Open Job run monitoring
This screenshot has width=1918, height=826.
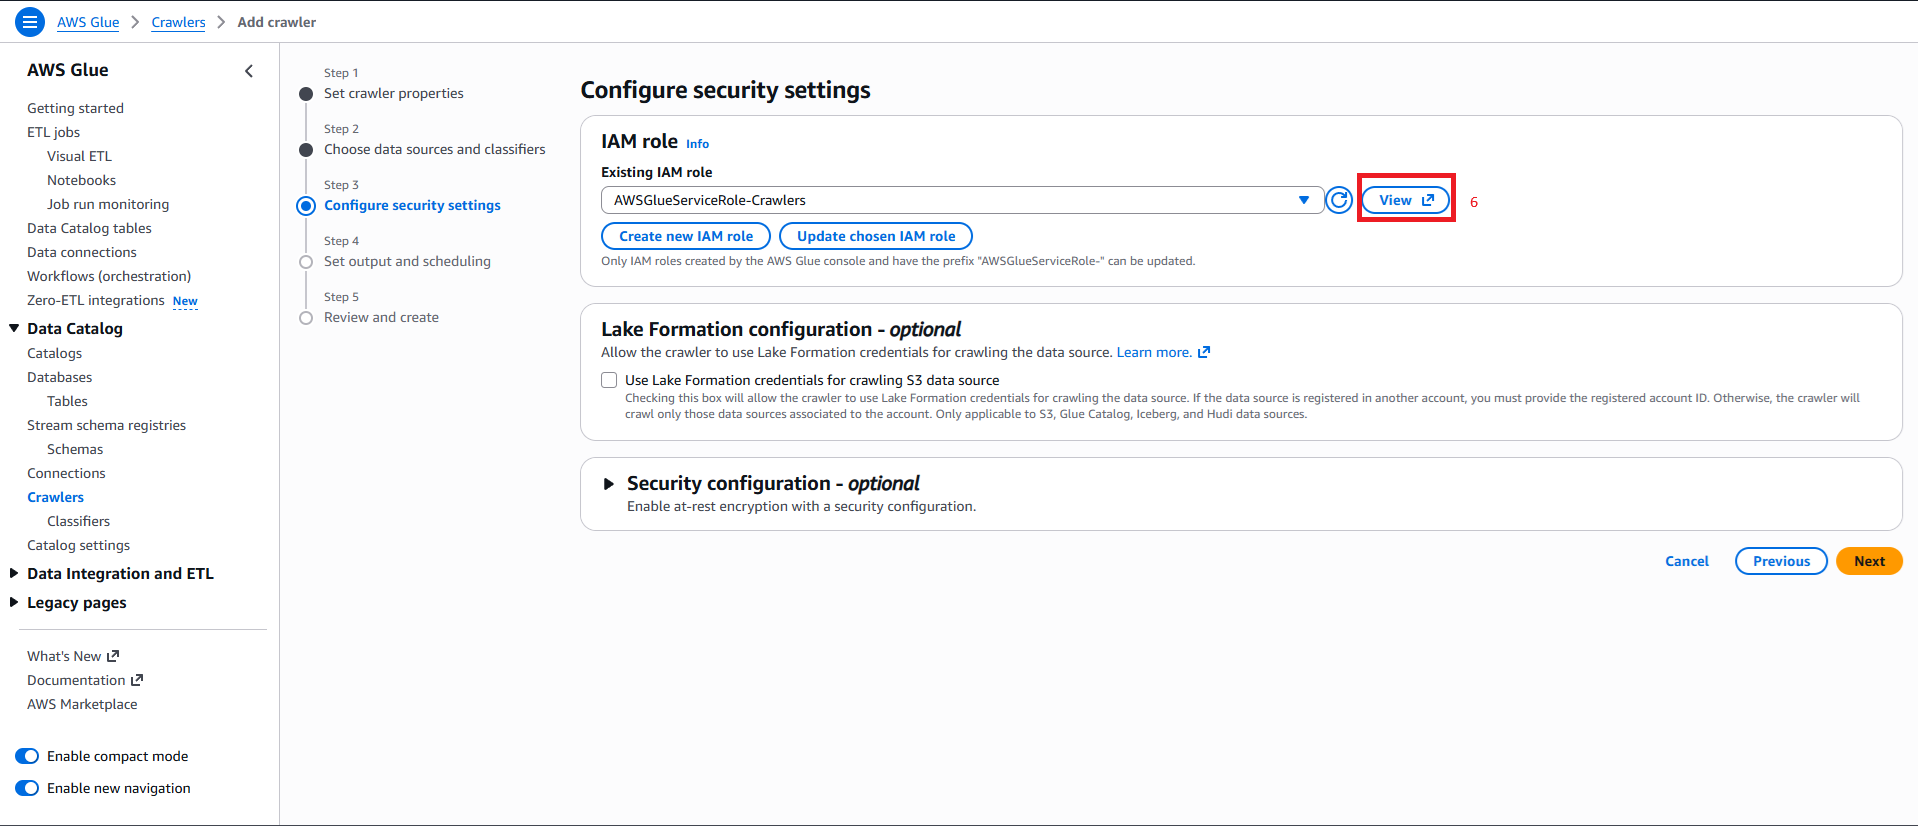[x=108, y=204]
